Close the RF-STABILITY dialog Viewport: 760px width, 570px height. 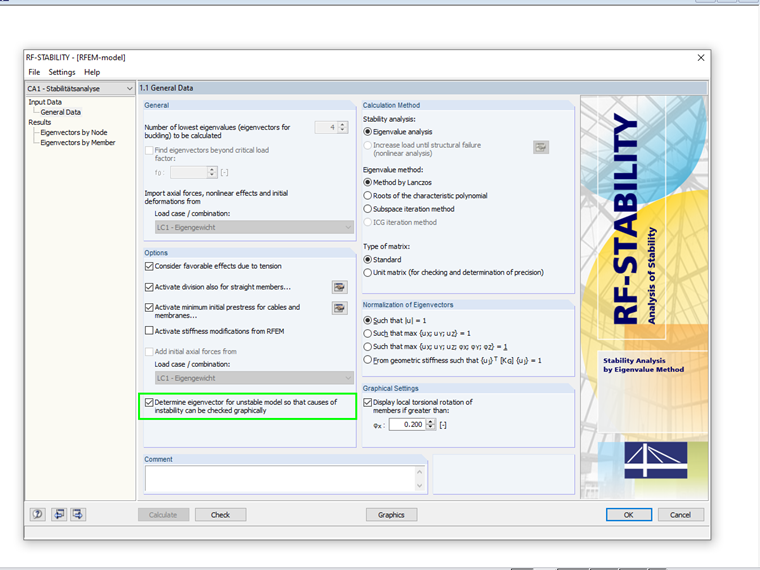click(701, 58)
